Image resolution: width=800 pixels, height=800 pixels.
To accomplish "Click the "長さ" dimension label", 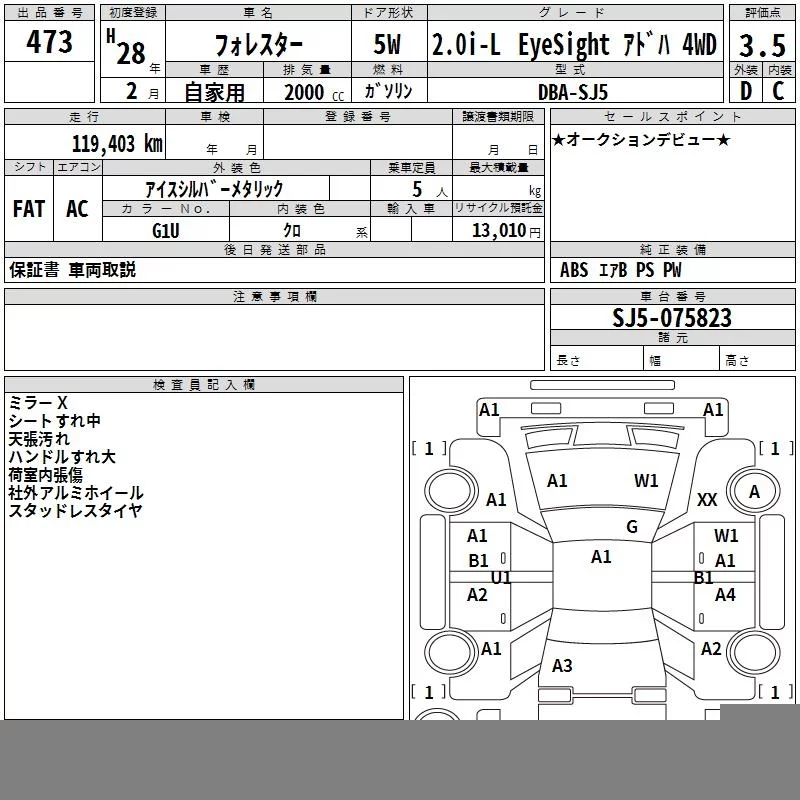I will pos(568,360).
